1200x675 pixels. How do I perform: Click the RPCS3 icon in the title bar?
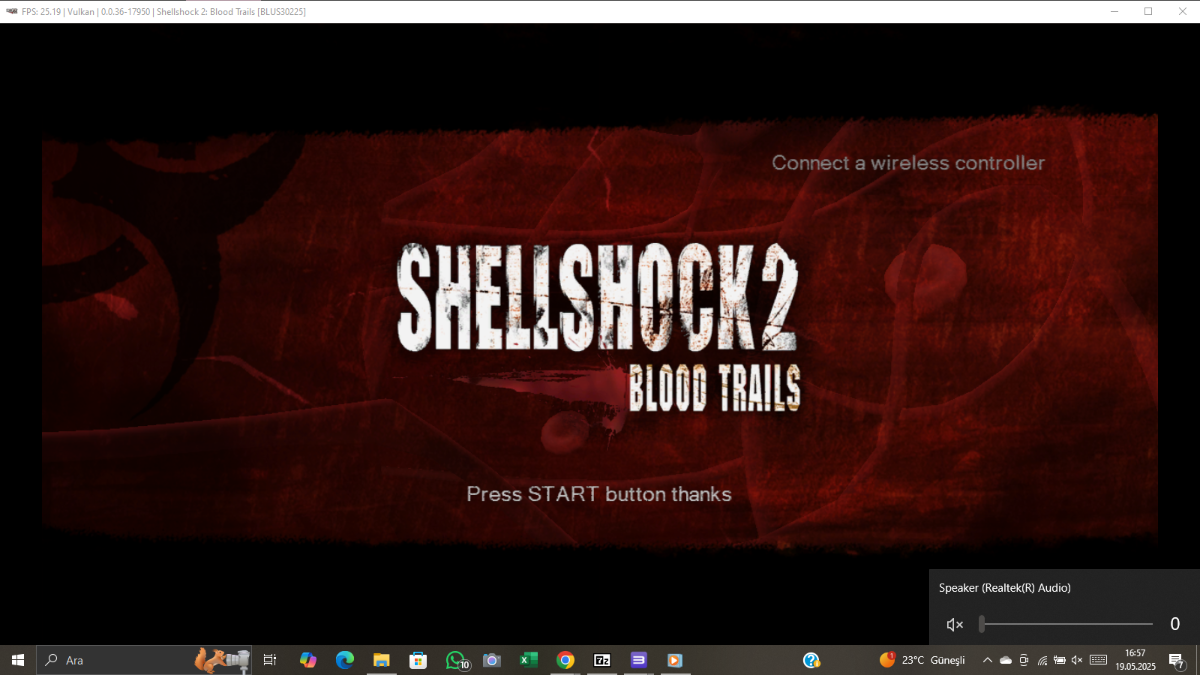coord(10,11)
